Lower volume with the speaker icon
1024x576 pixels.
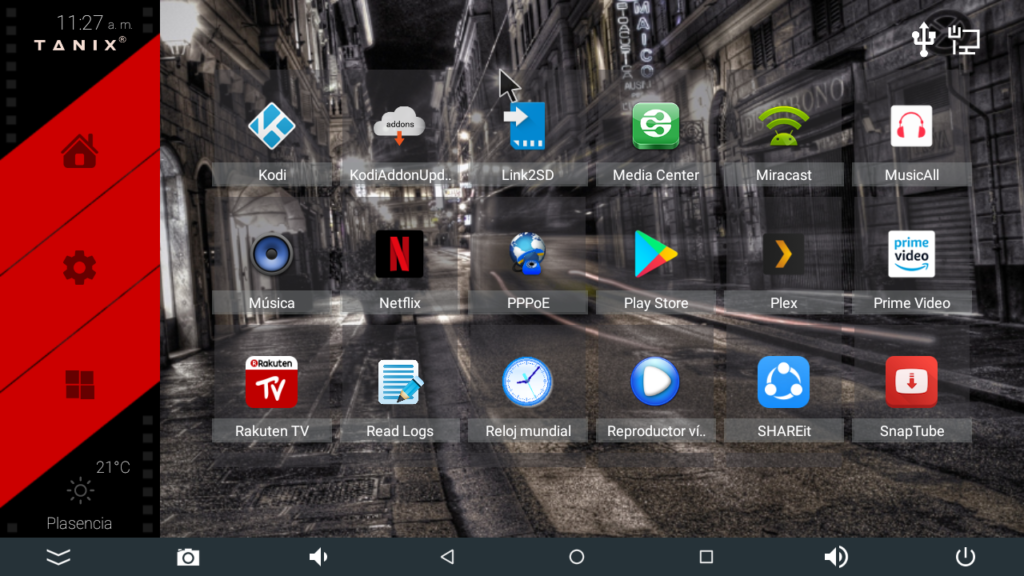318,557
